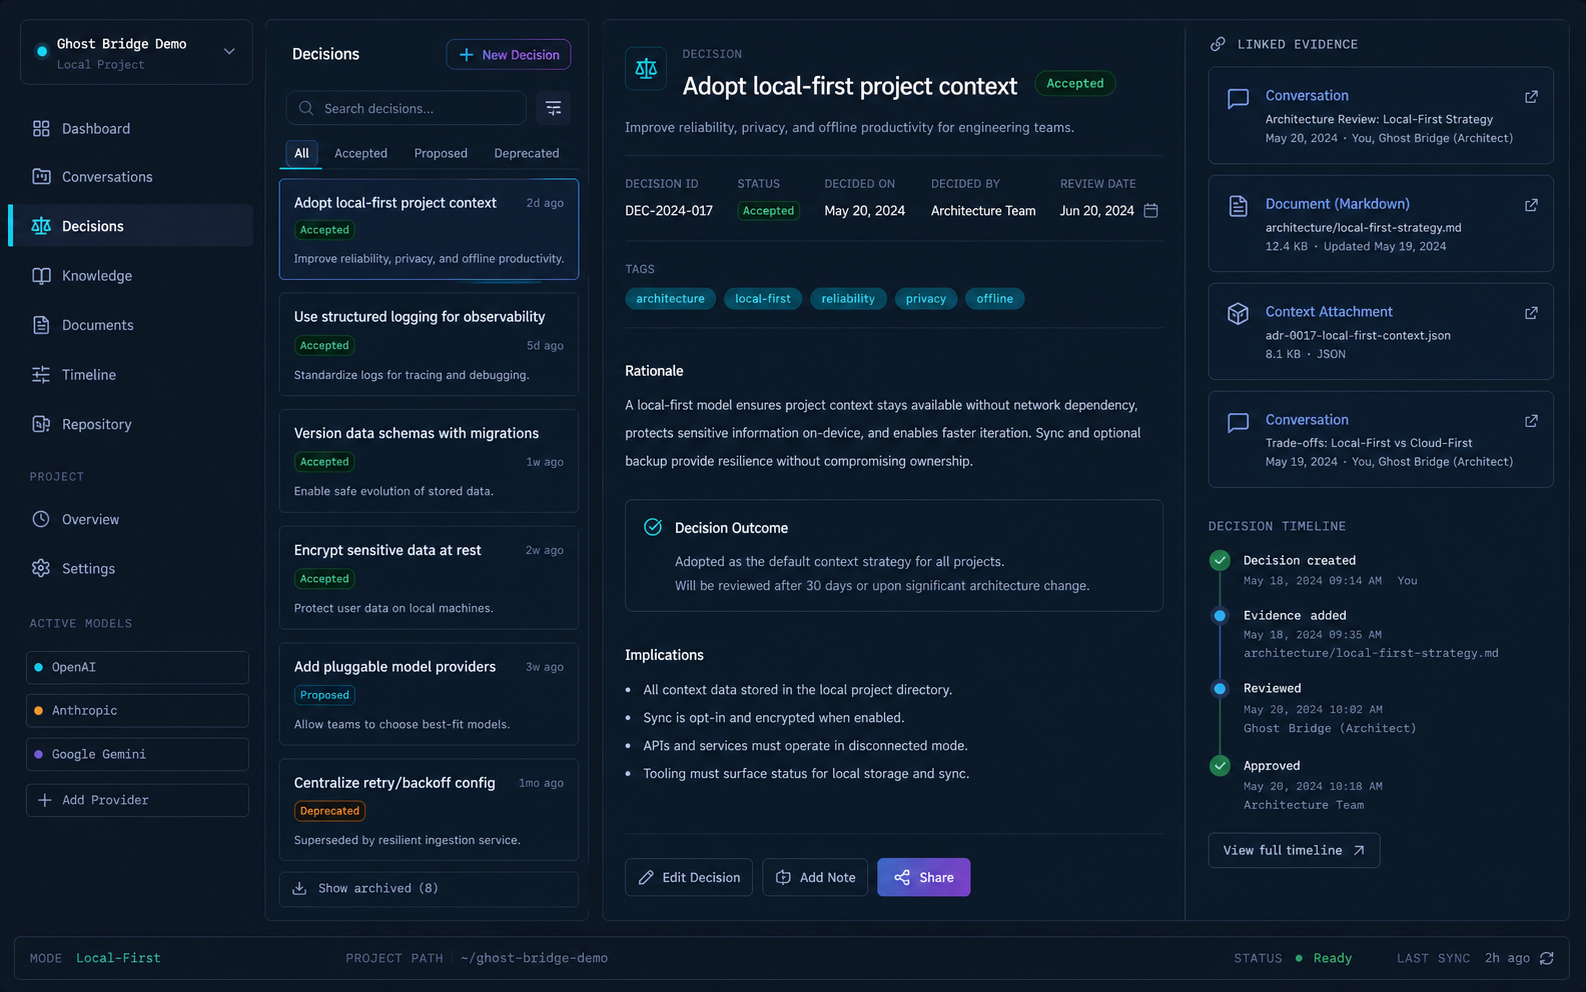Image resolution: width=1586 pixels, height=992 pixels.
Task: Click the 'offline' tag
Action: pos(995,299)
